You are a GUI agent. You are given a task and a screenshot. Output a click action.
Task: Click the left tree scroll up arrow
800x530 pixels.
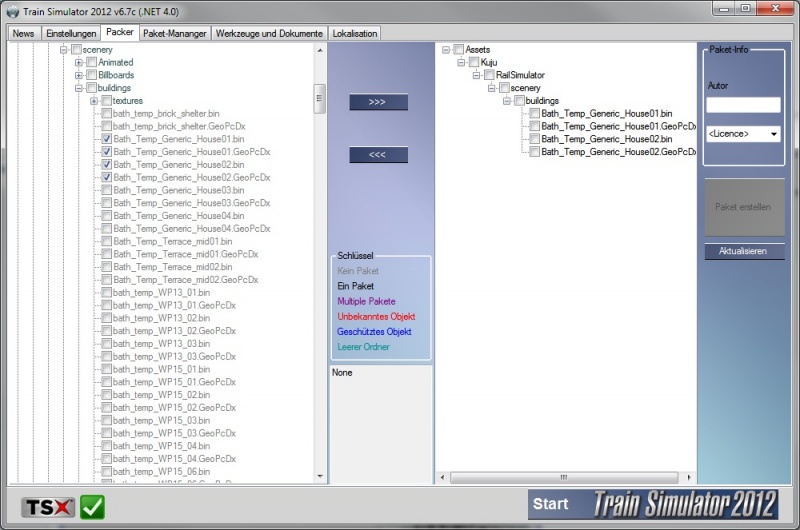tap(320, 50)
